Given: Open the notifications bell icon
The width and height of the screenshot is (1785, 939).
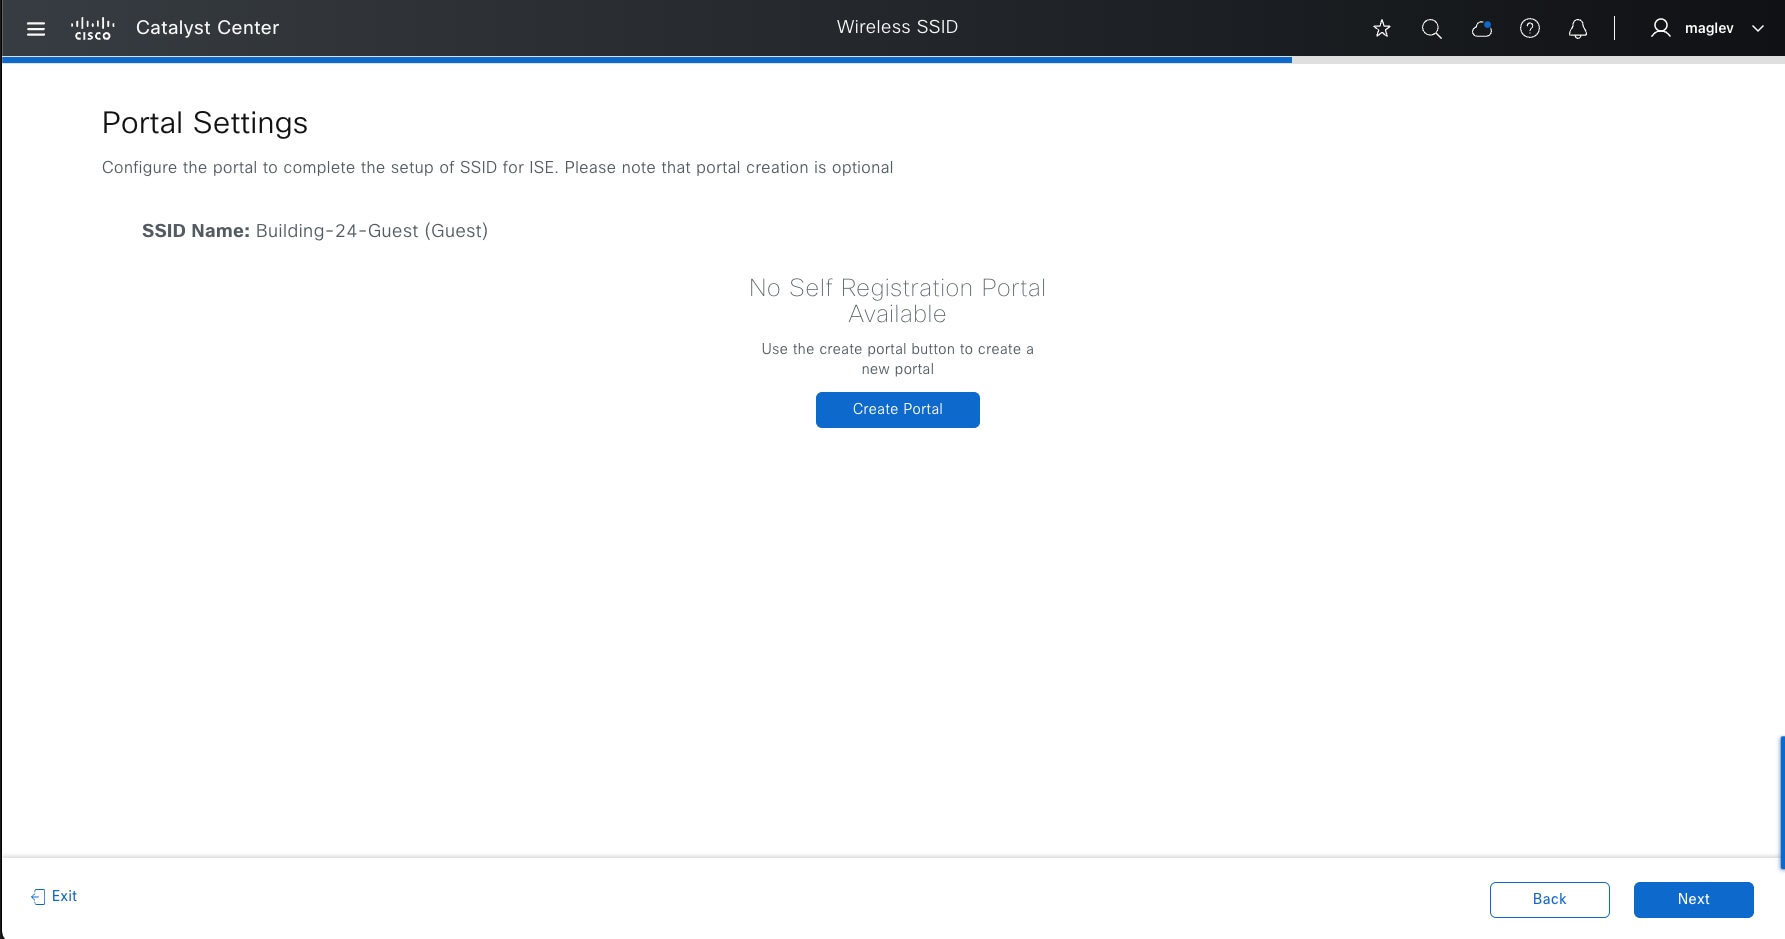Looking at the screenshot, I should (1578, 29).
